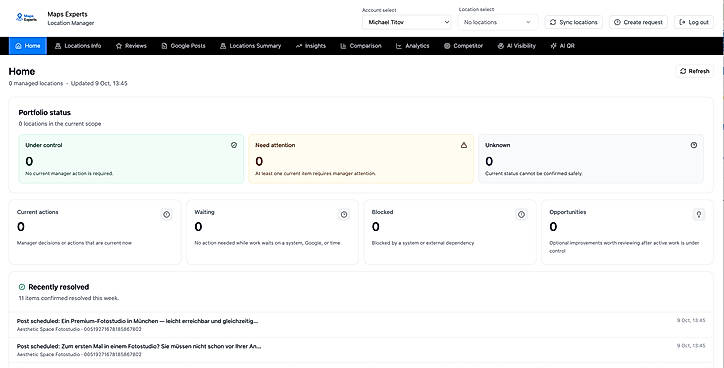Open the Waiting card
The height and width of the screenshot is (368, 724).
tap(272, 232)
